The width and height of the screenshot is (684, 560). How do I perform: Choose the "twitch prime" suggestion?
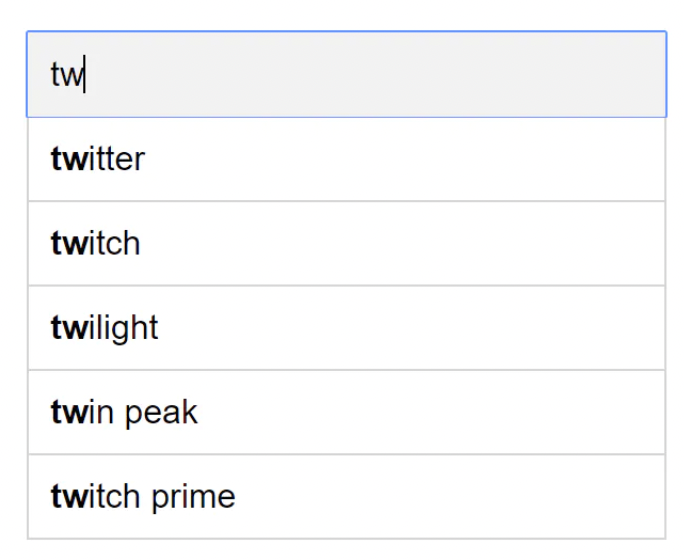[x=143, y=496]
